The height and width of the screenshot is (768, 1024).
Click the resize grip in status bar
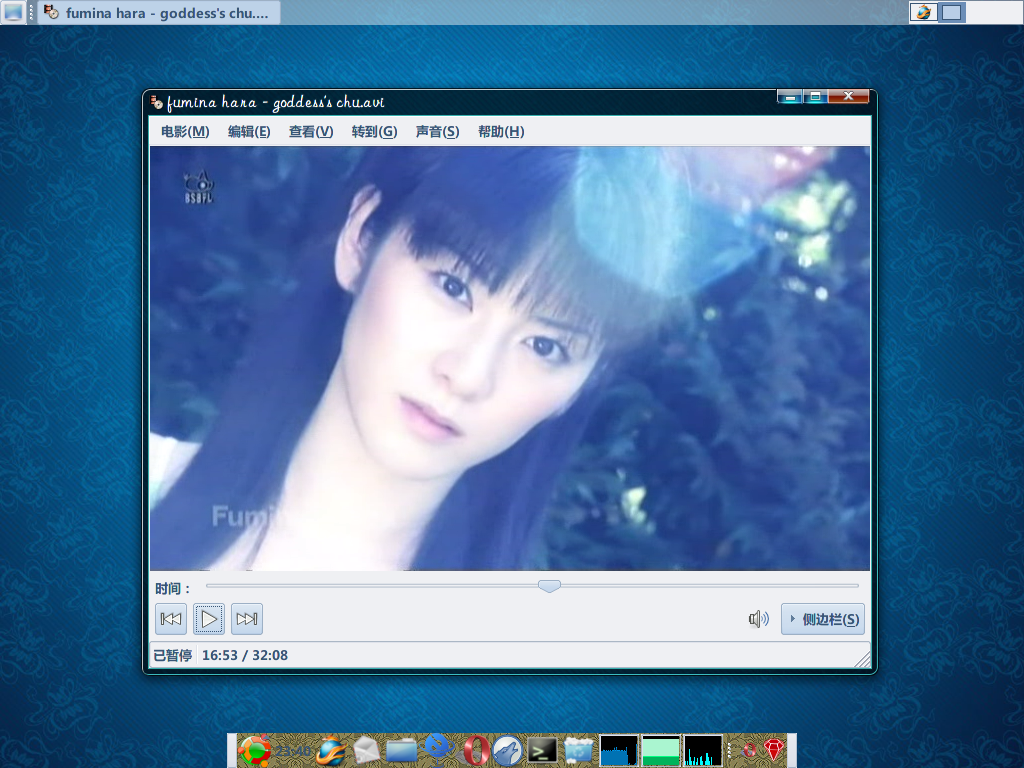(862, 659)
